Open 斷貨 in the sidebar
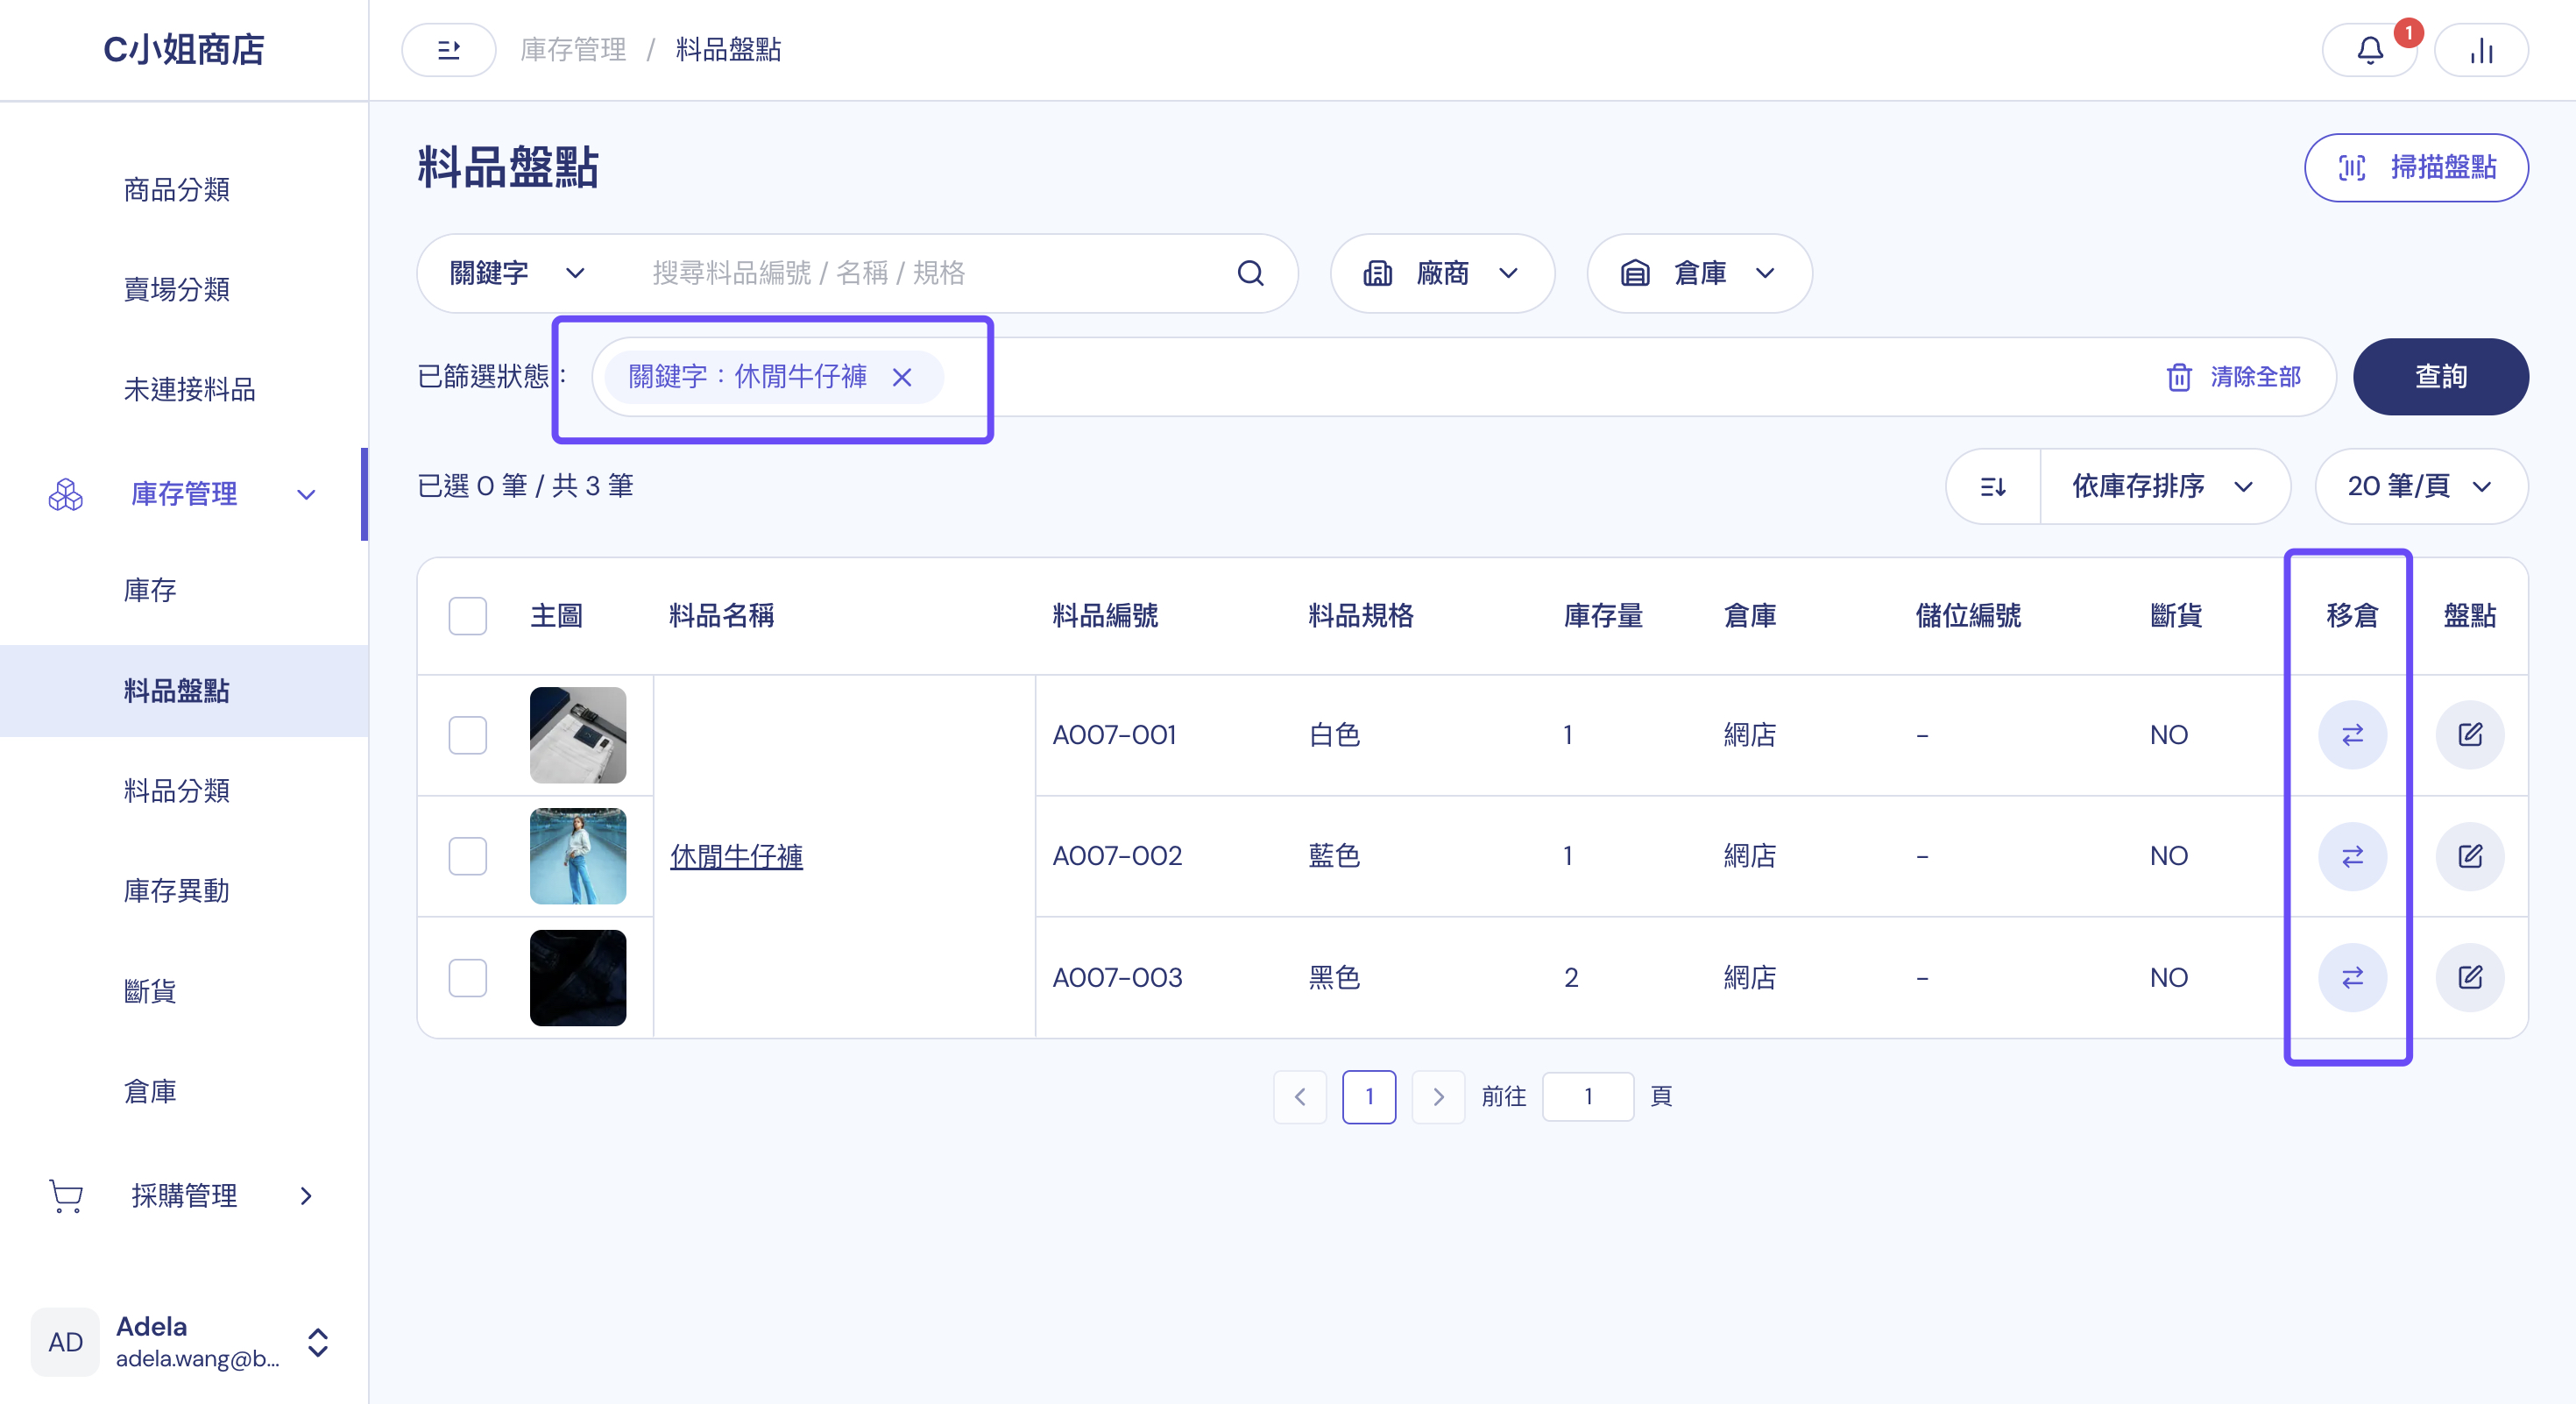This screenshot has height=1404, width=2576. pos(150,991)
